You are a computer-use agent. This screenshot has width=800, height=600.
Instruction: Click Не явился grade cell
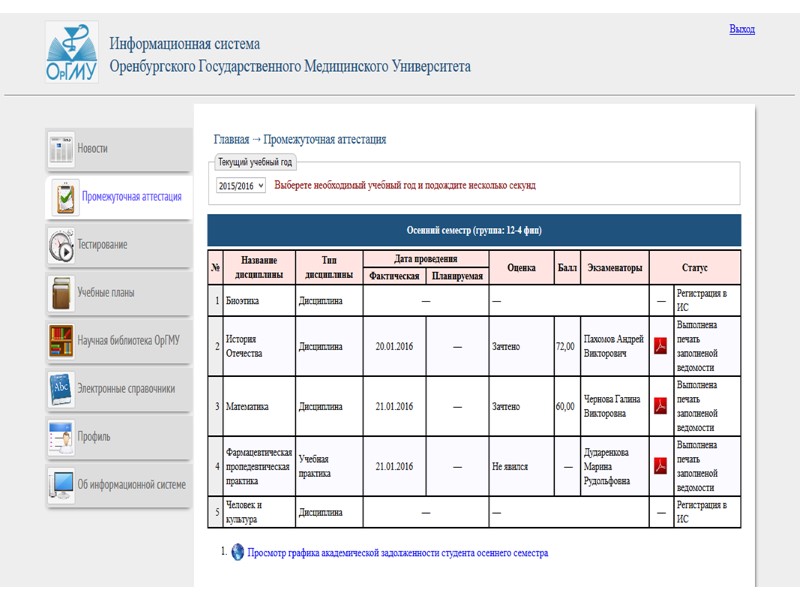click(521, 466)
